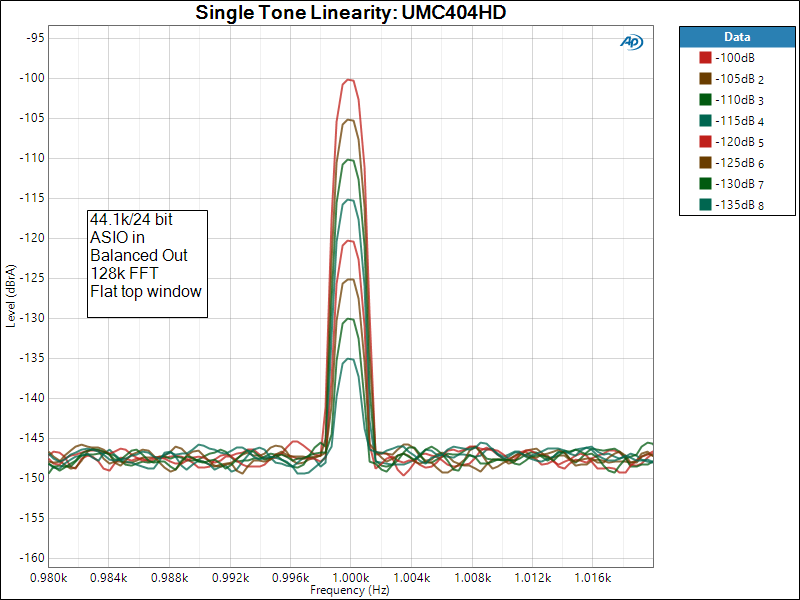Click the peak of the -135dB teal trace

pos(350,359)
